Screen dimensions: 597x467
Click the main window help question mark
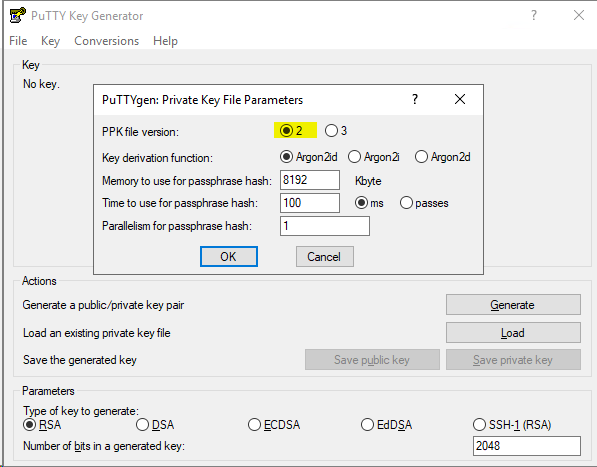[x=534, y=15]
